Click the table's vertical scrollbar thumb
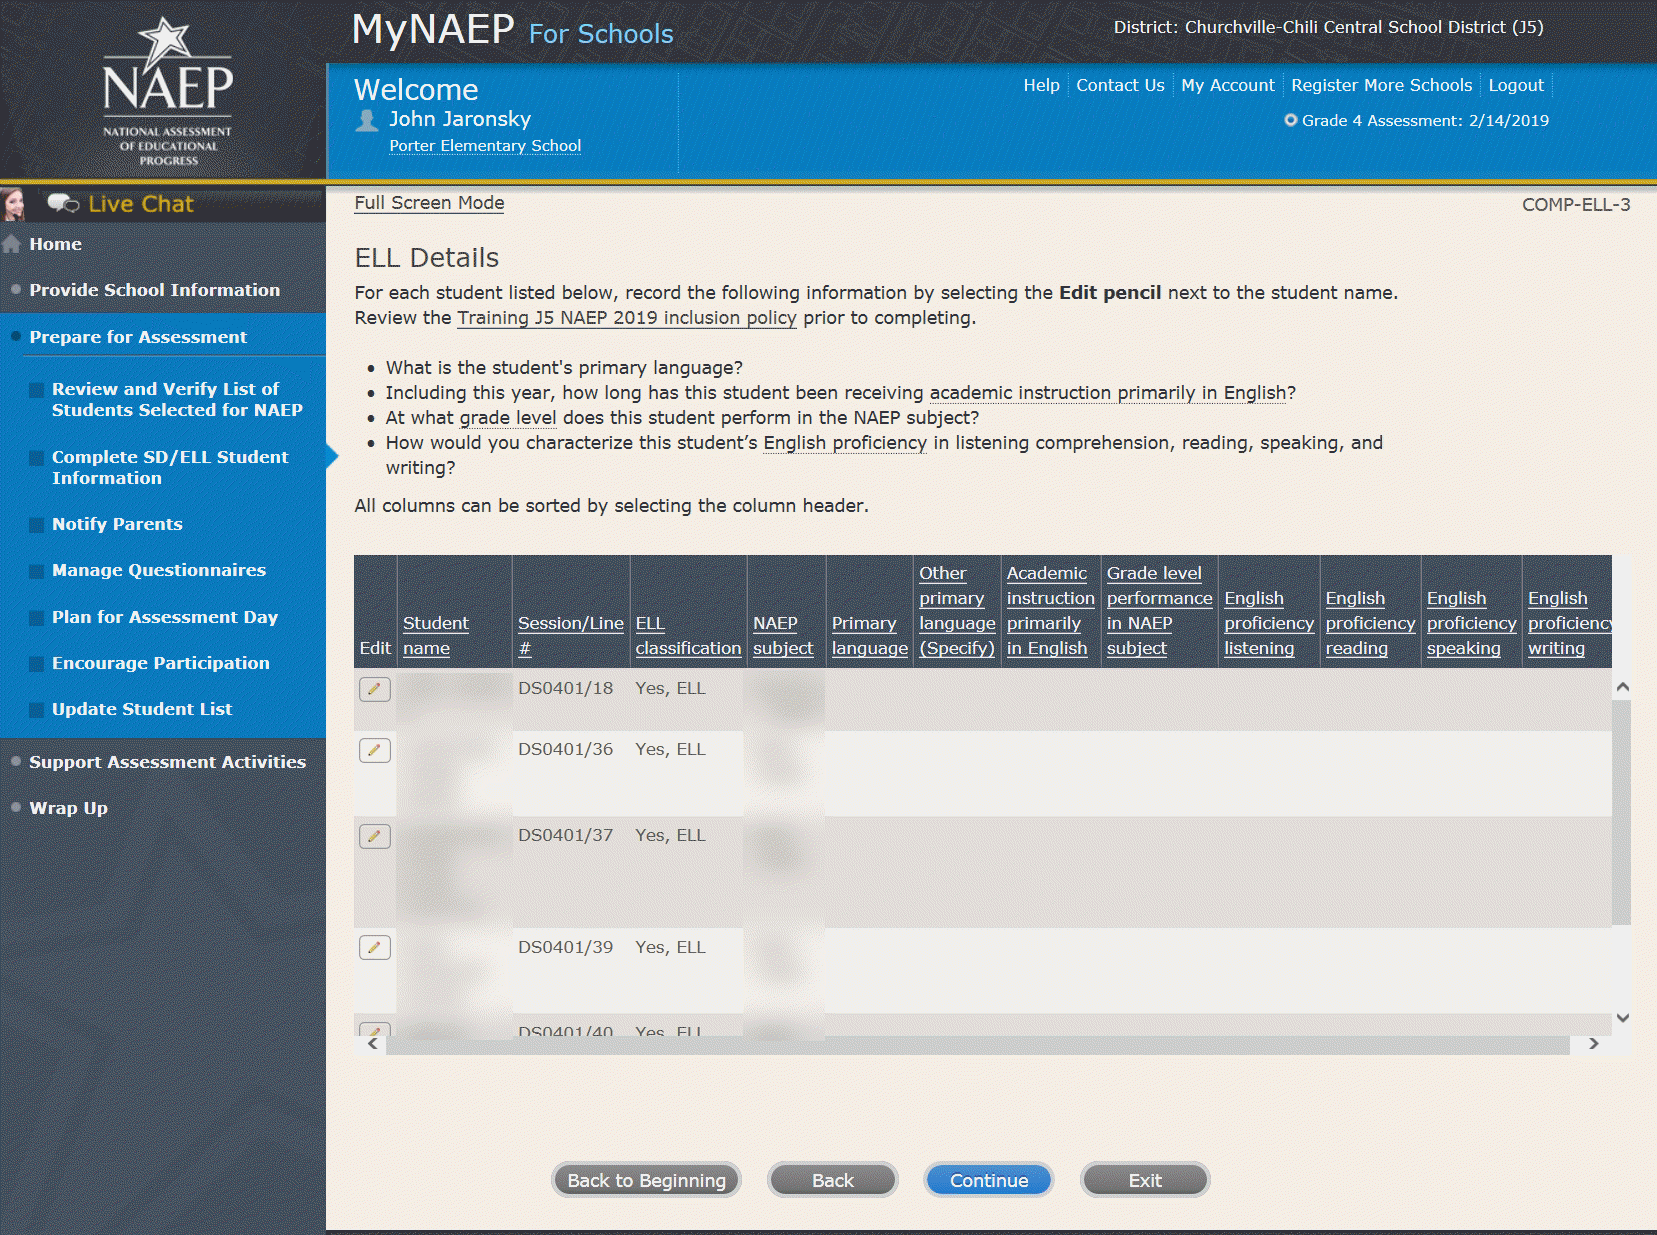The image size is (1657, 1235). pyautogui.click(x=1621, y=812)
